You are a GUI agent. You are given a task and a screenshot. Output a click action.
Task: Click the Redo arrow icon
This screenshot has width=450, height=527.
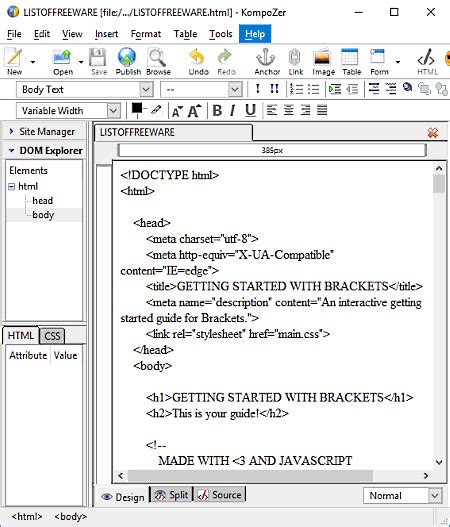click(226, 61)
